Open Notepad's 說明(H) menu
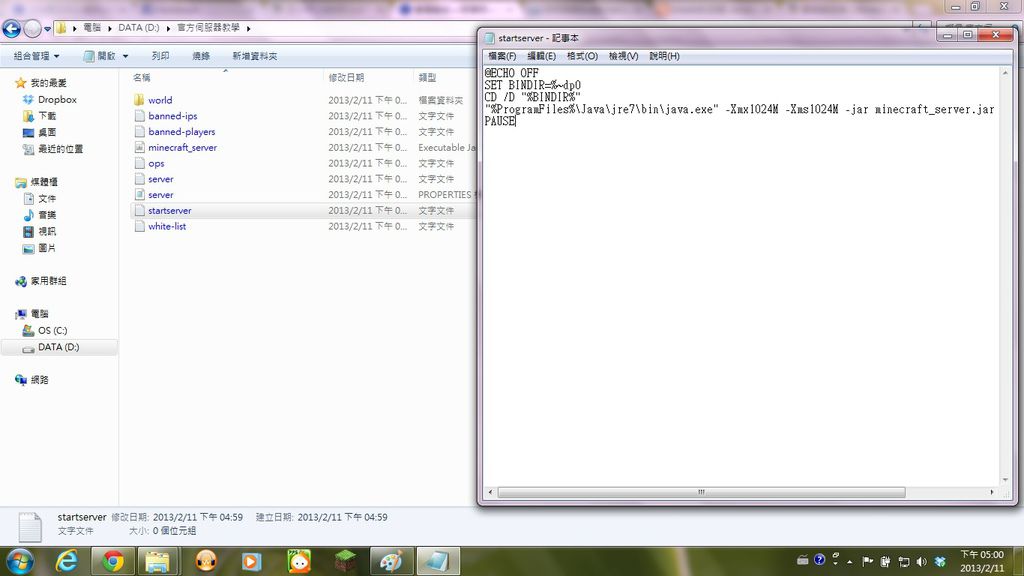The width and height of the screenshot is (1024, 576). pos(664,56)
